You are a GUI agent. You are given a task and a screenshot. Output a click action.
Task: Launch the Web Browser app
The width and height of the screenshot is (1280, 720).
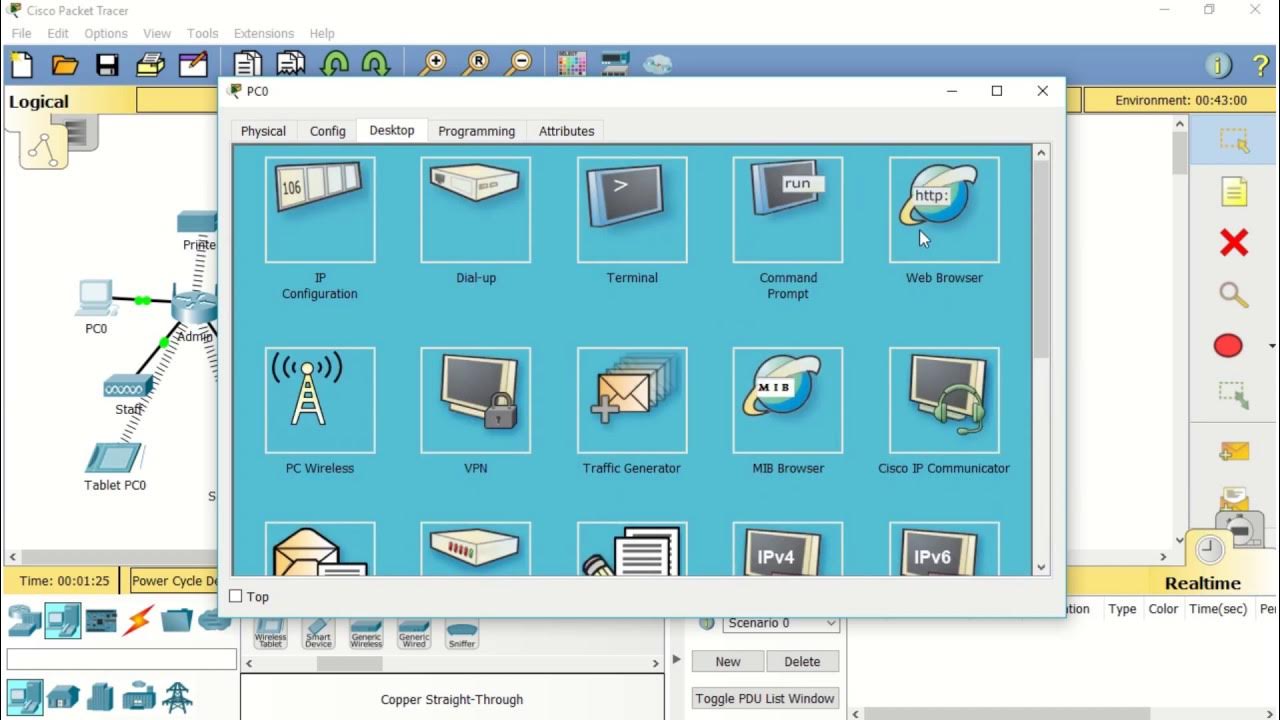pyautogui.click(x=944, y=210)
